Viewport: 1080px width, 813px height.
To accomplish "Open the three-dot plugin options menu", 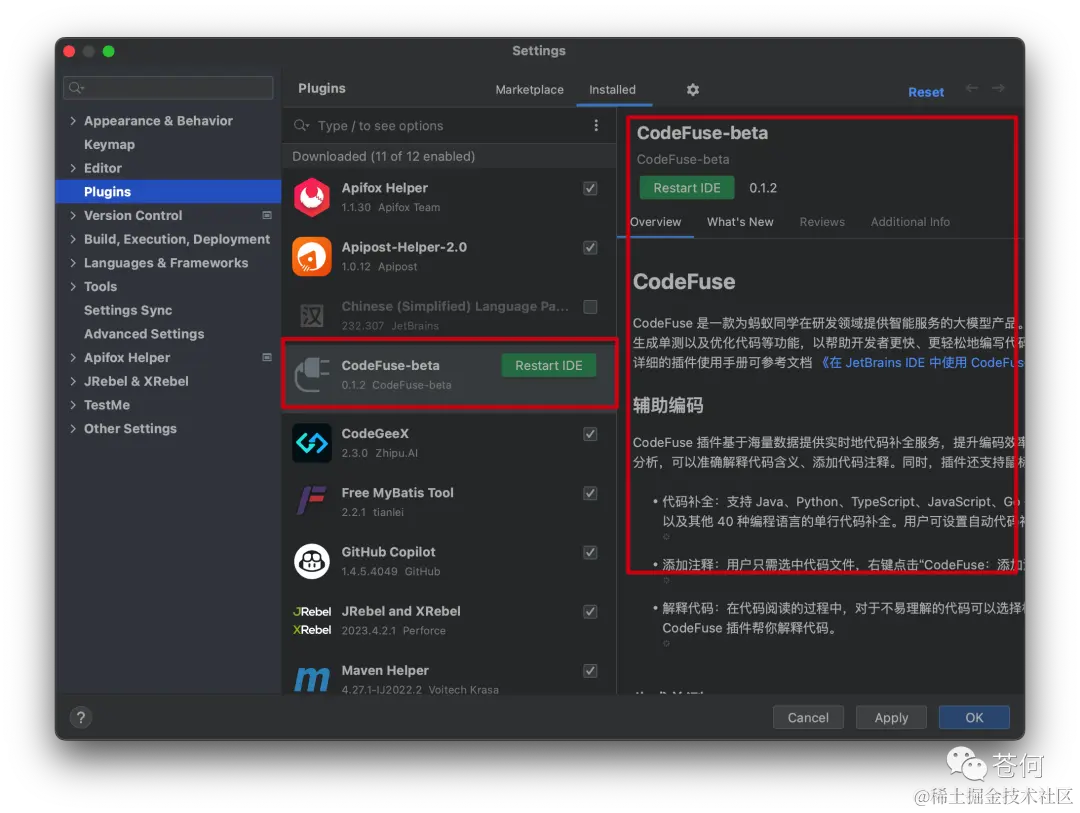I will 596,125.
